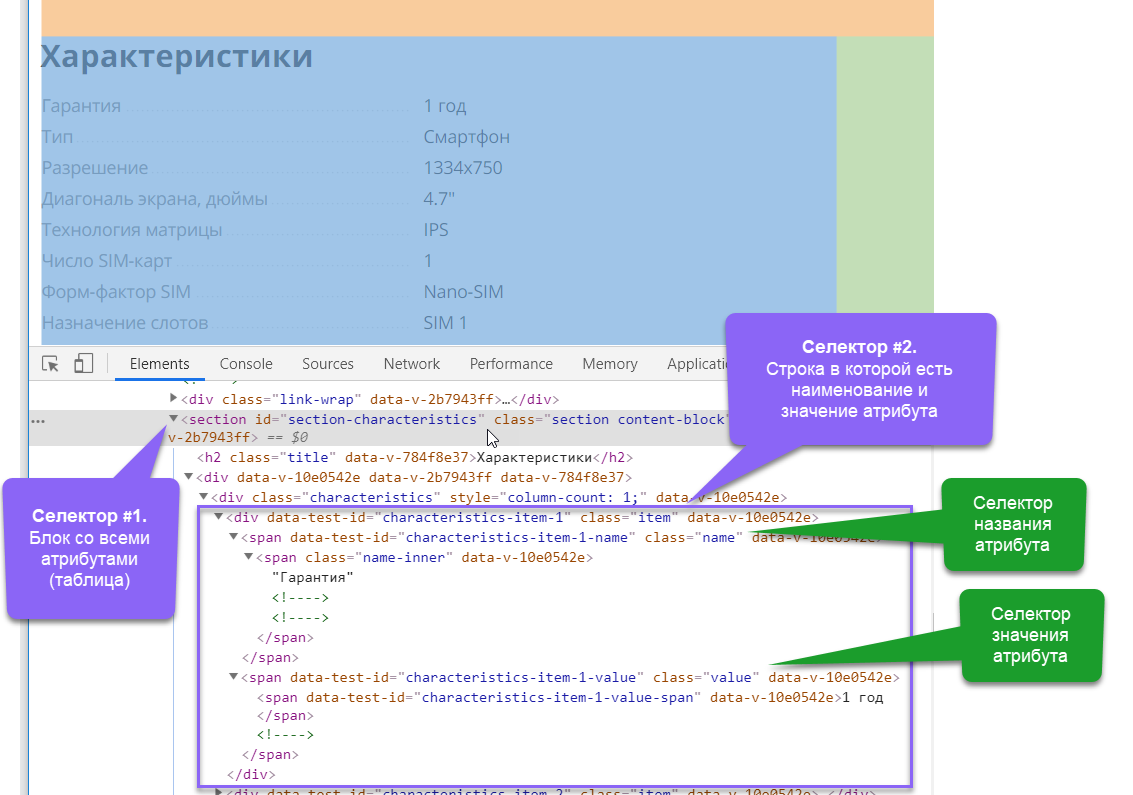
Task: Collapse the name-inner span node
Action: point(249,557)
